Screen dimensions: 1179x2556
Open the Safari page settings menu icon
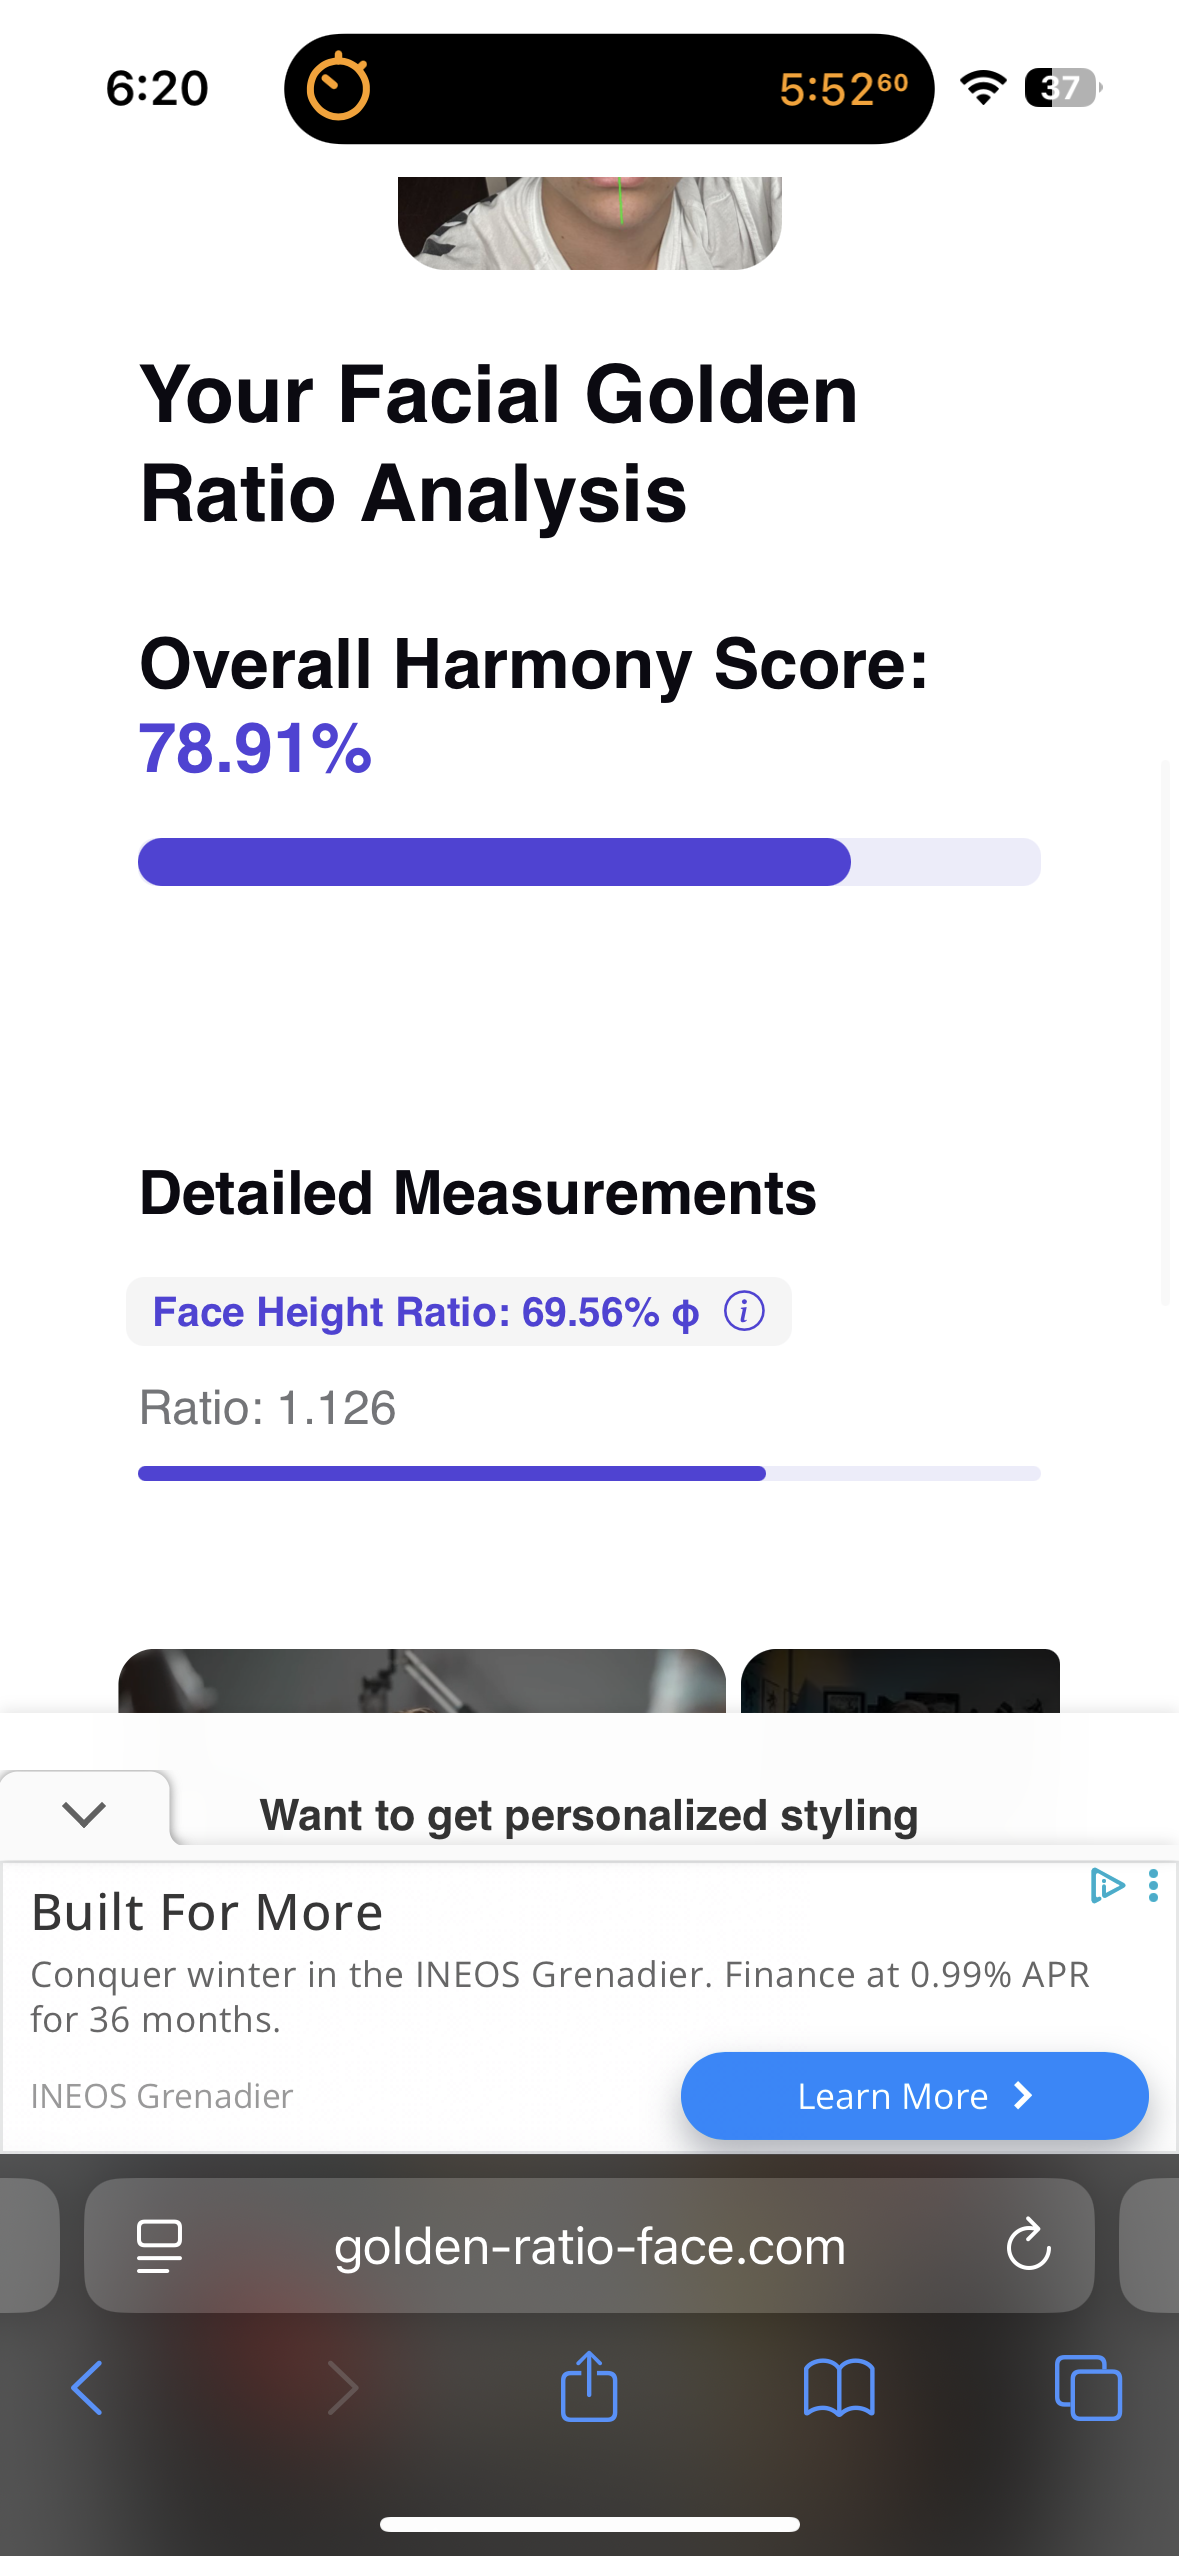[x=159, y=2246]
